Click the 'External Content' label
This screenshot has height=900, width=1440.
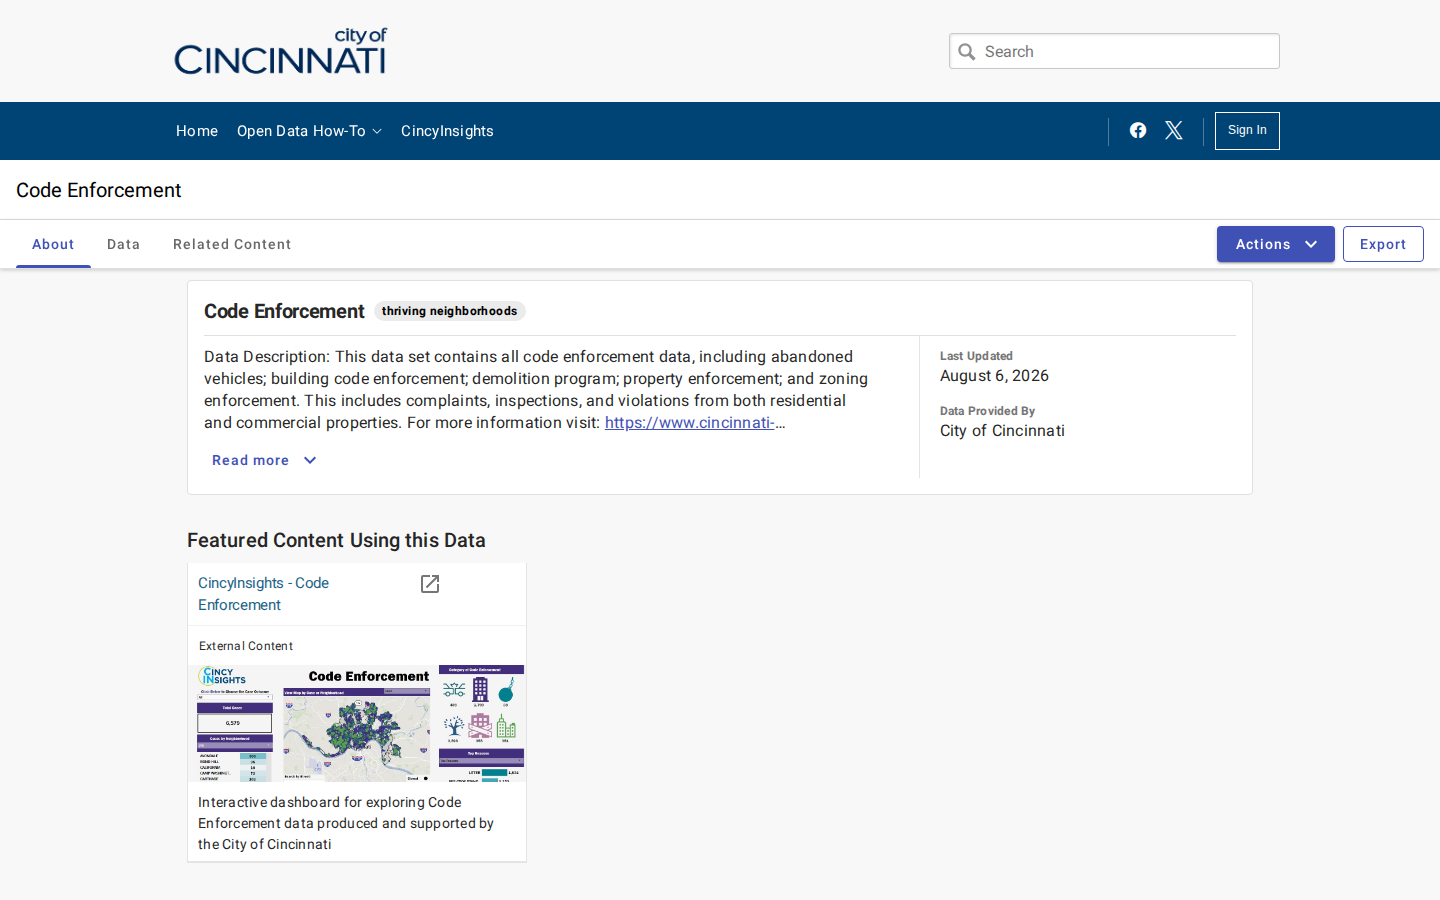point(246,646)
